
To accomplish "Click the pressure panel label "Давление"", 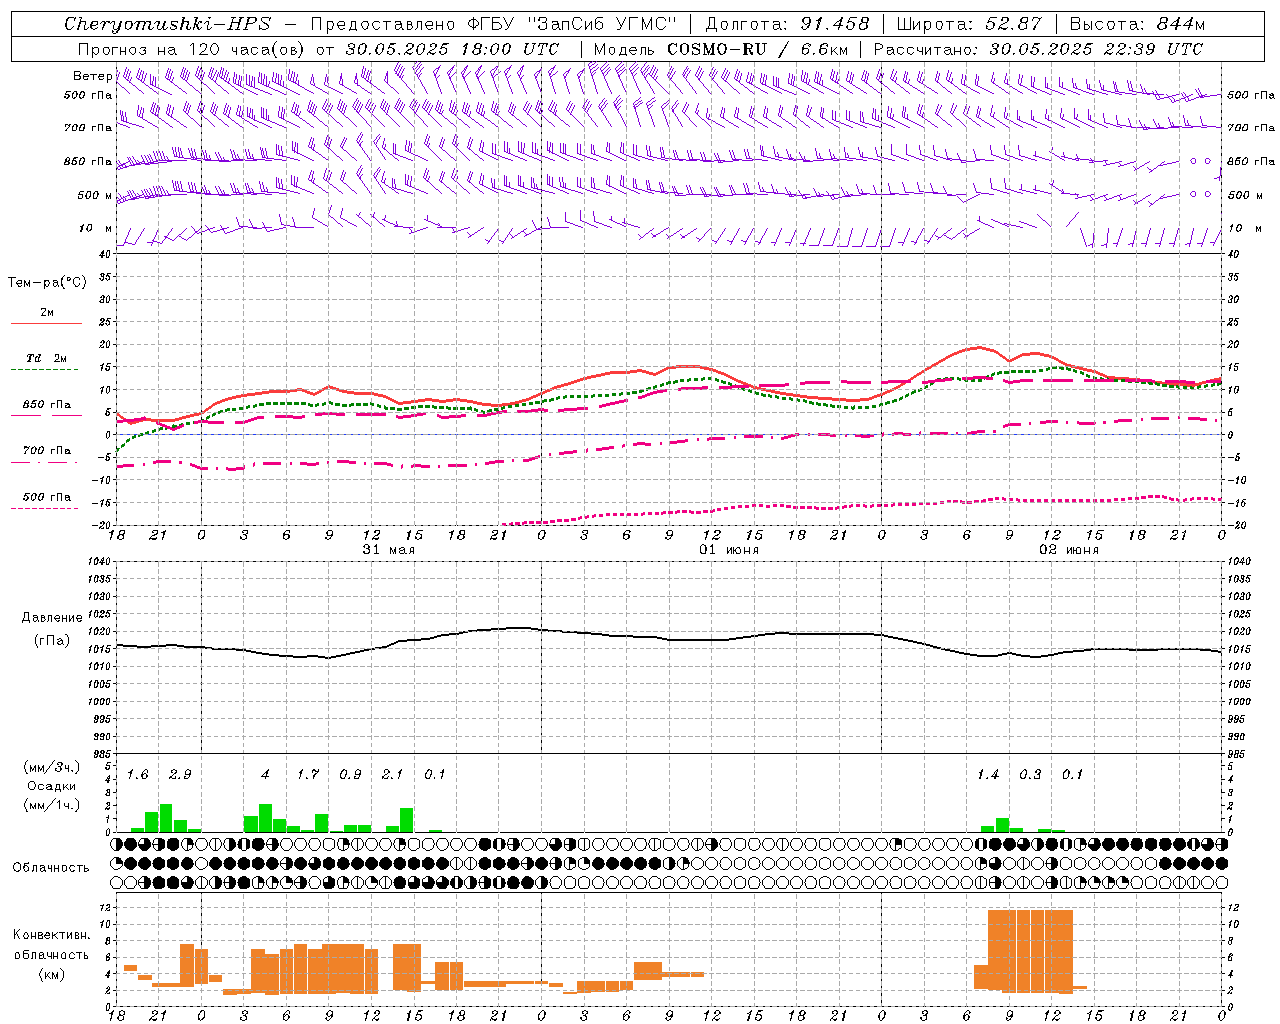I will [52, 618].
